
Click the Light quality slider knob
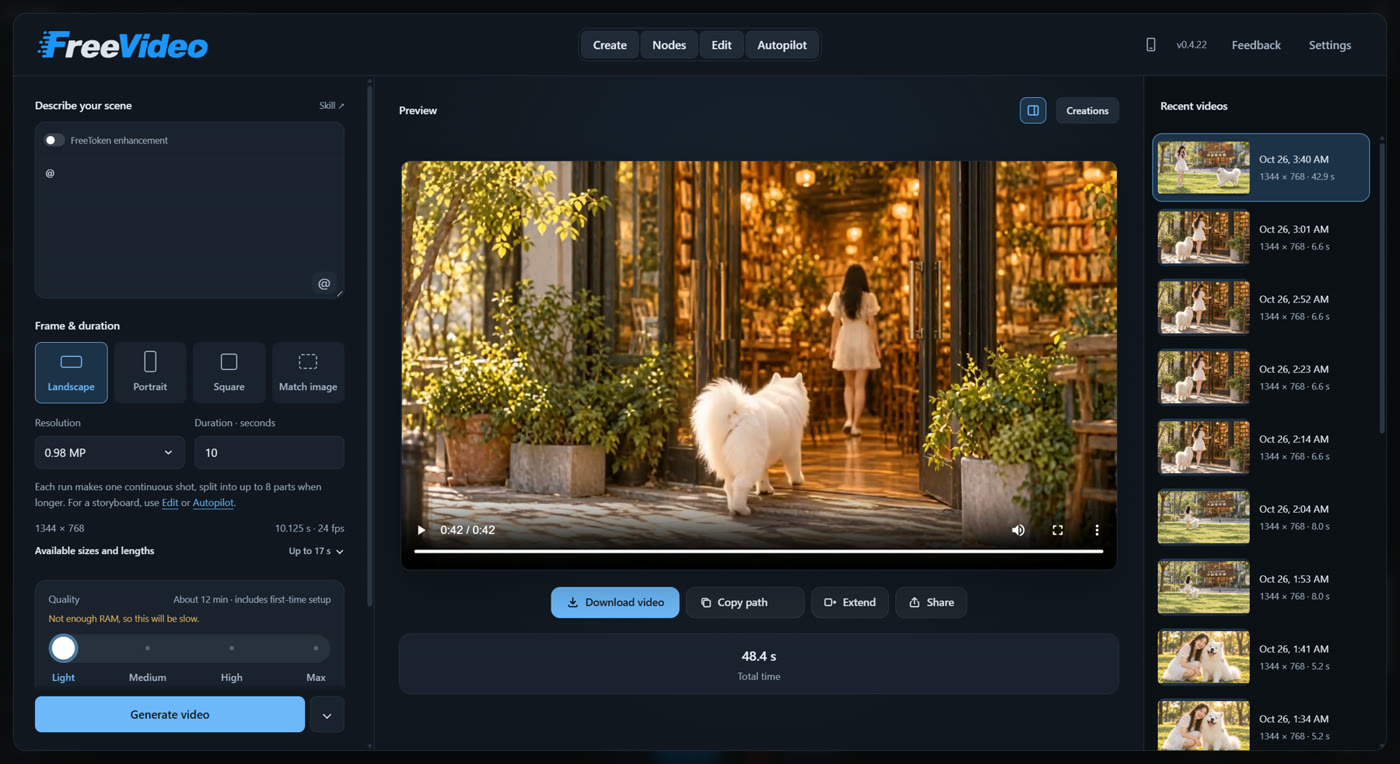click(63, 648)
